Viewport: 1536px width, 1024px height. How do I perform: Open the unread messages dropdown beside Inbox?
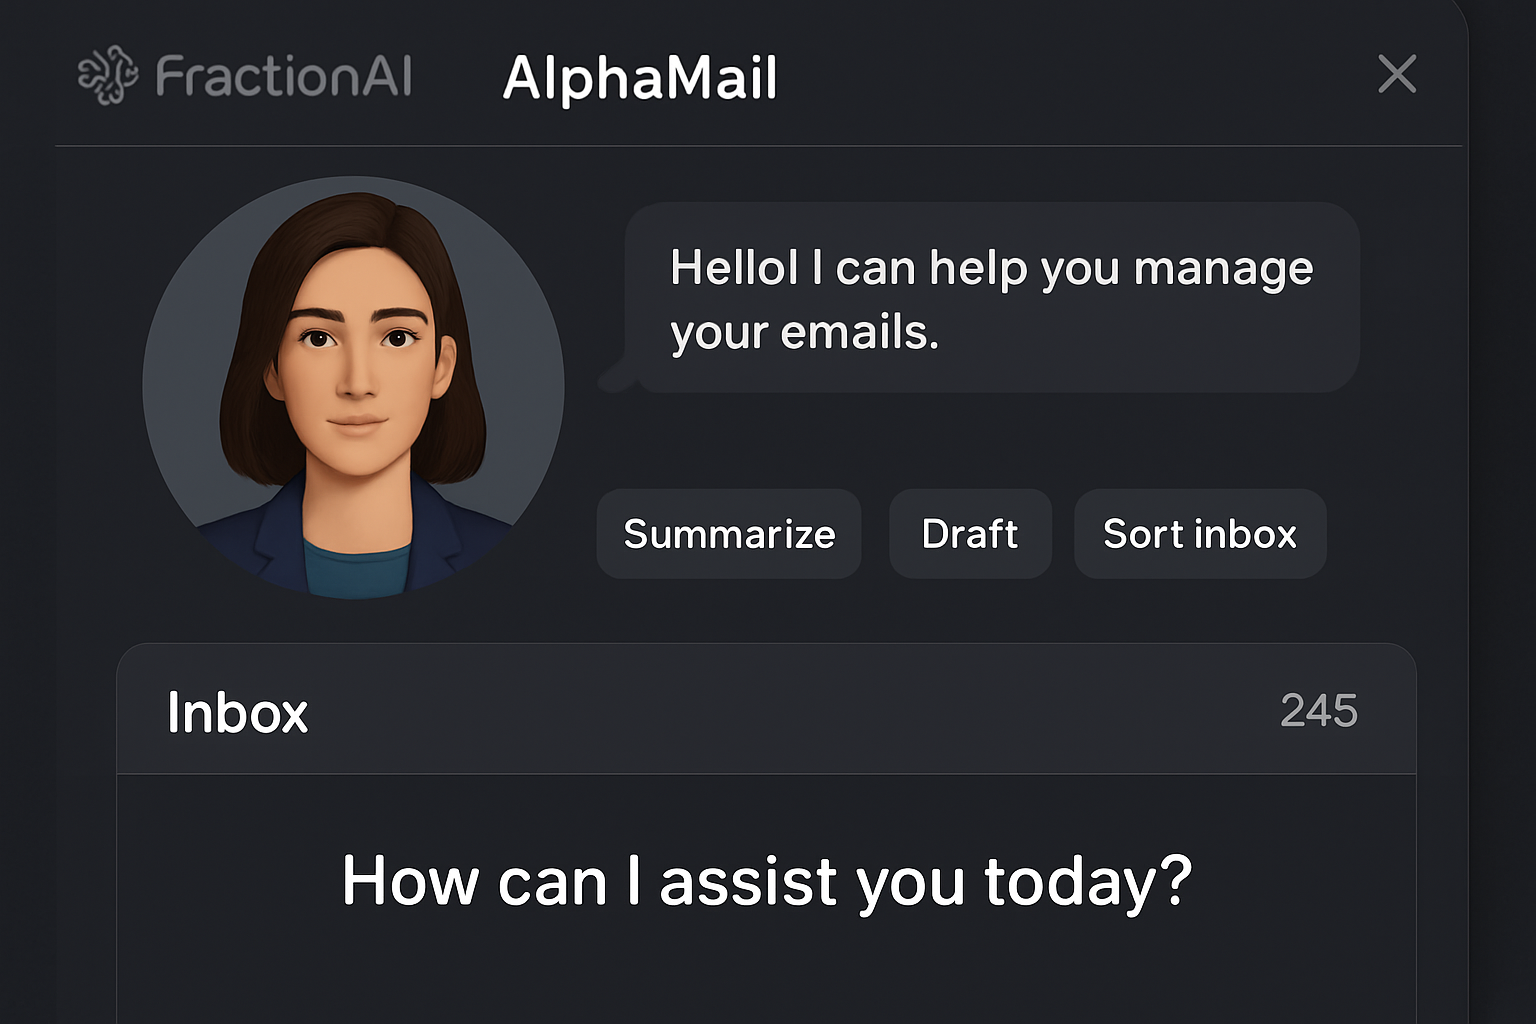pos(1320,711)
